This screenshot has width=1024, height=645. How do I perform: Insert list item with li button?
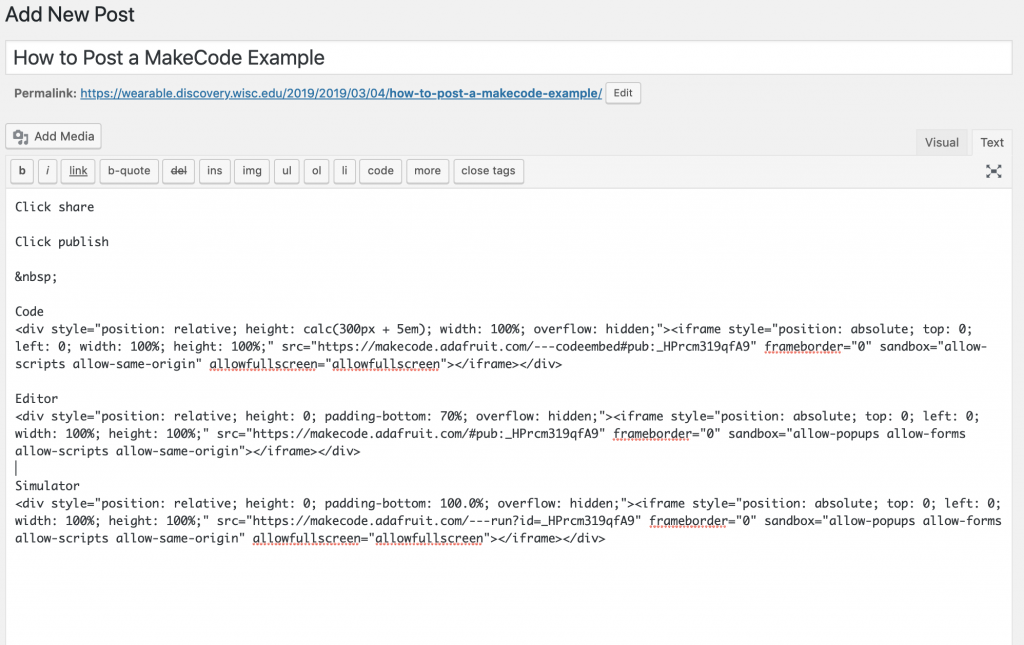(x=344, y=171)
